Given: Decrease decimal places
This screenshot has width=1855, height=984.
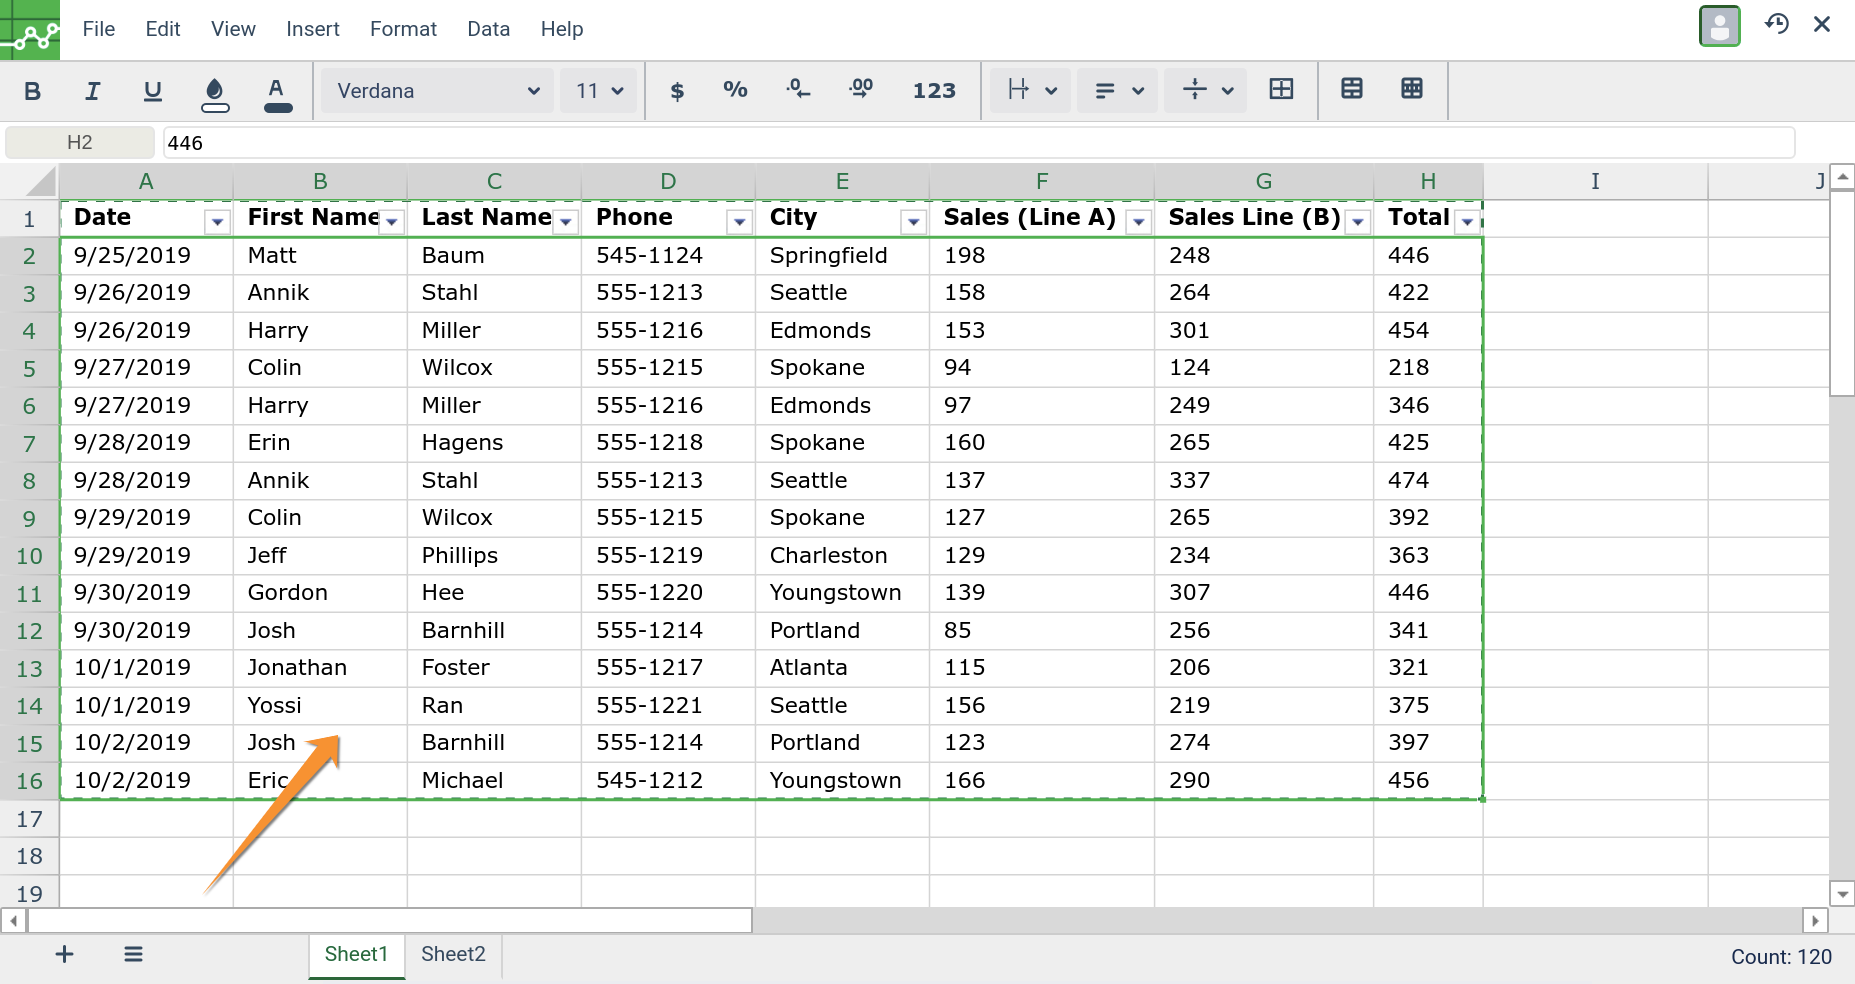Looking at the screenshot, I should tap(798, 91).
